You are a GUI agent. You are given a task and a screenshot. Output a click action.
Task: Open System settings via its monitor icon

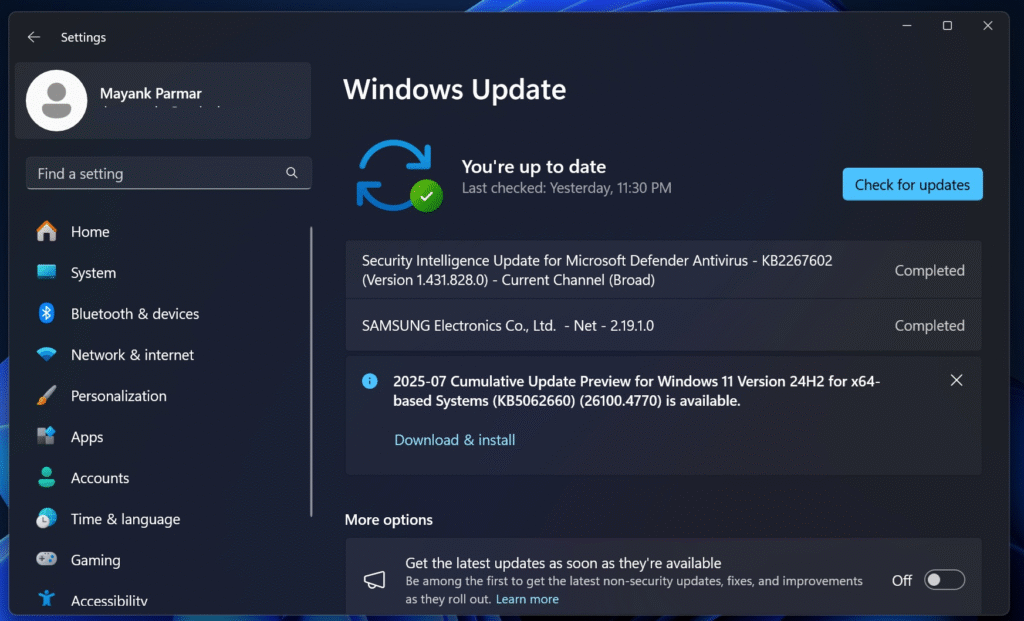[x=47, y=272]
